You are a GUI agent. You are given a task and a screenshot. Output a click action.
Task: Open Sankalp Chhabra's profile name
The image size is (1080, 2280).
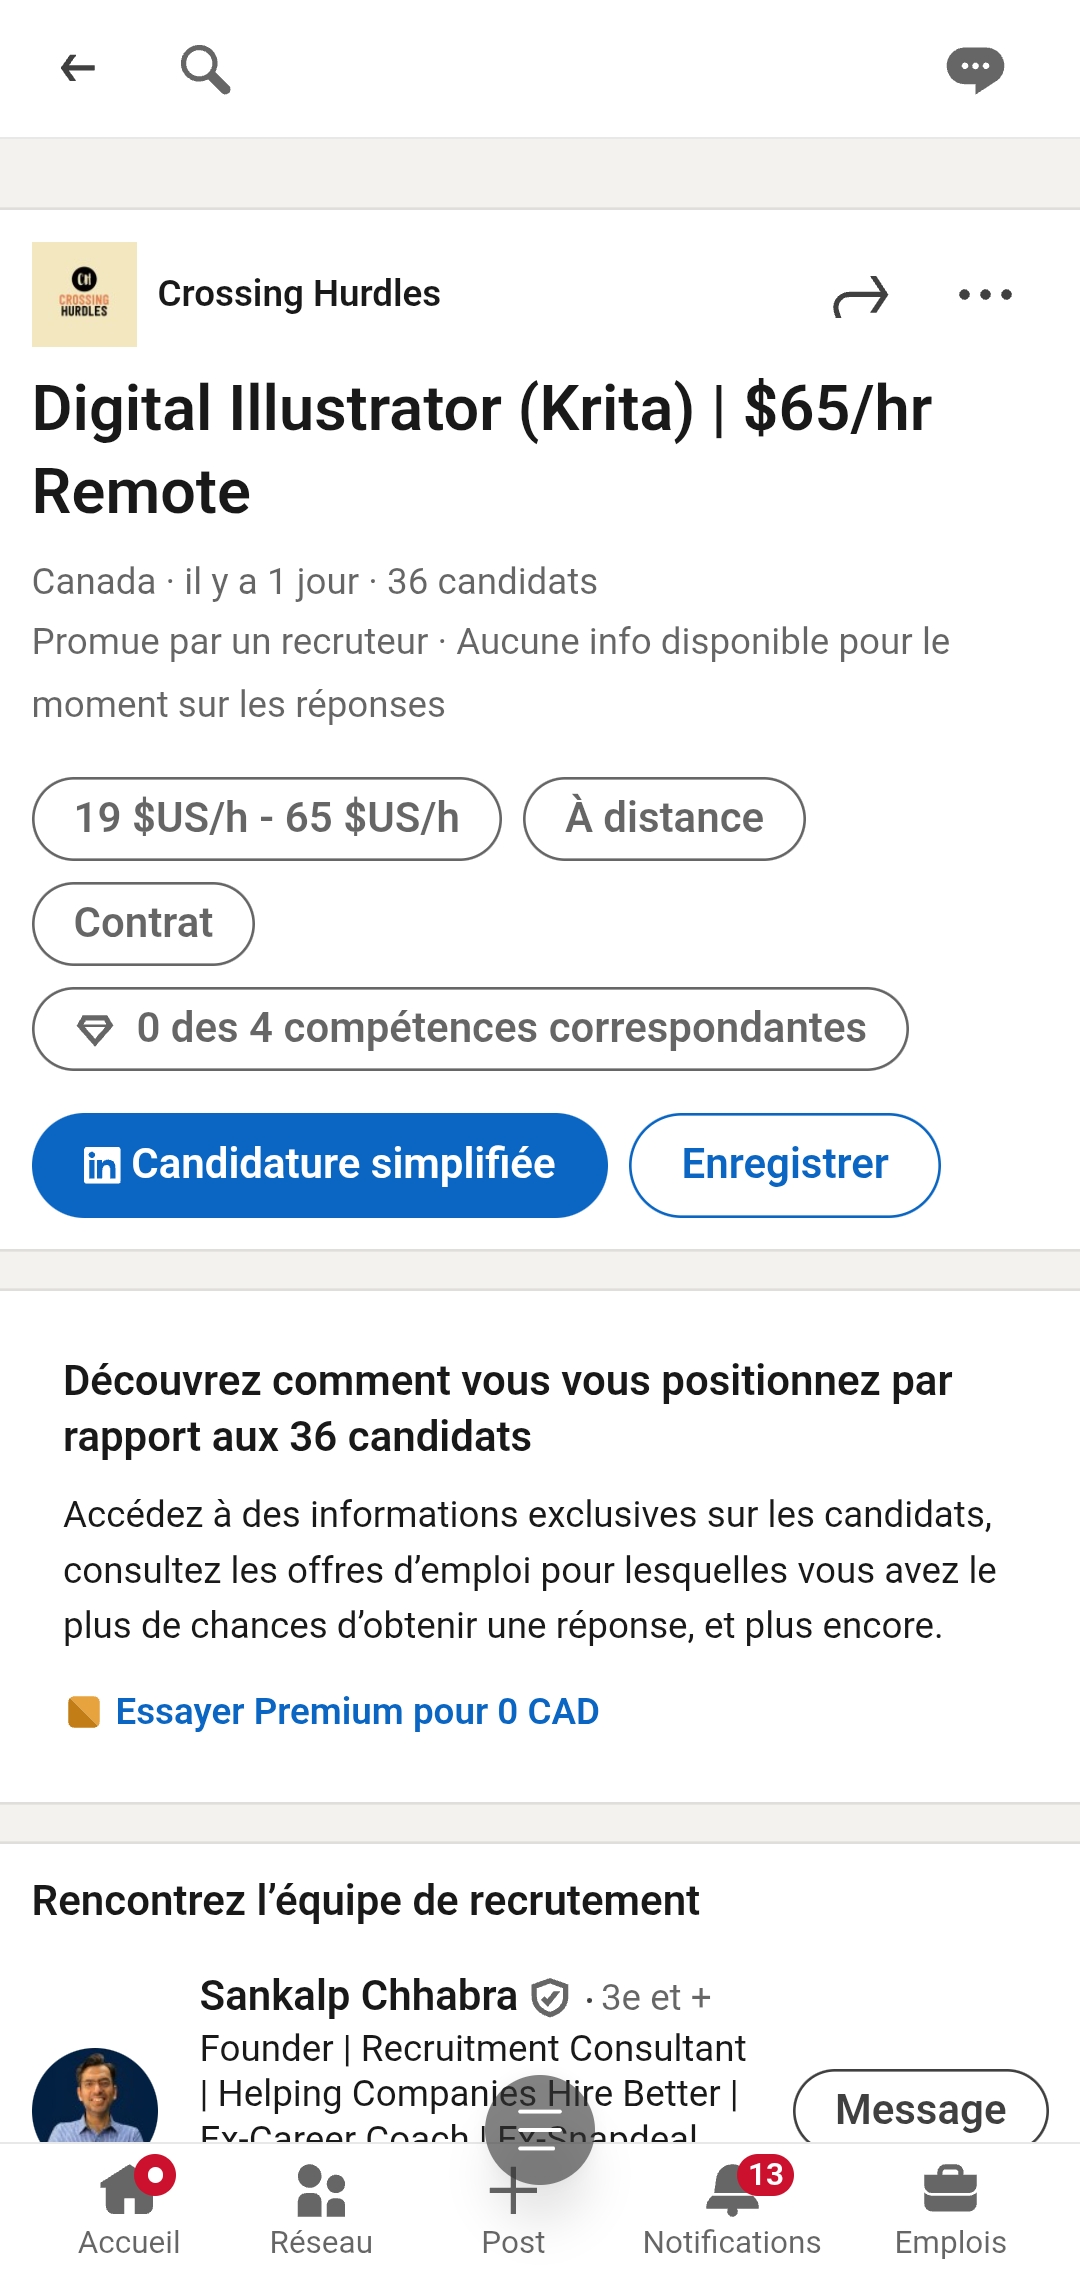(358, 1996)
